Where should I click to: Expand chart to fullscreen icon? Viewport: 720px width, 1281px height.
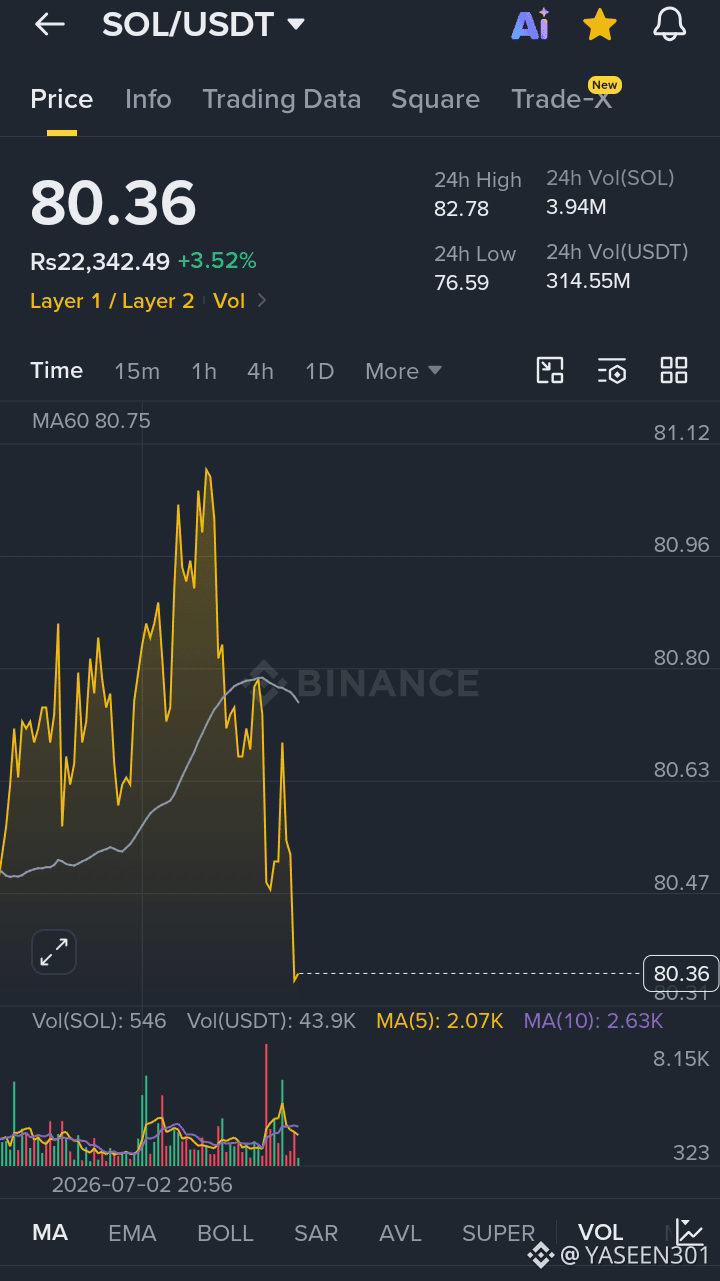pyautogui.click(x=54, y=952)
